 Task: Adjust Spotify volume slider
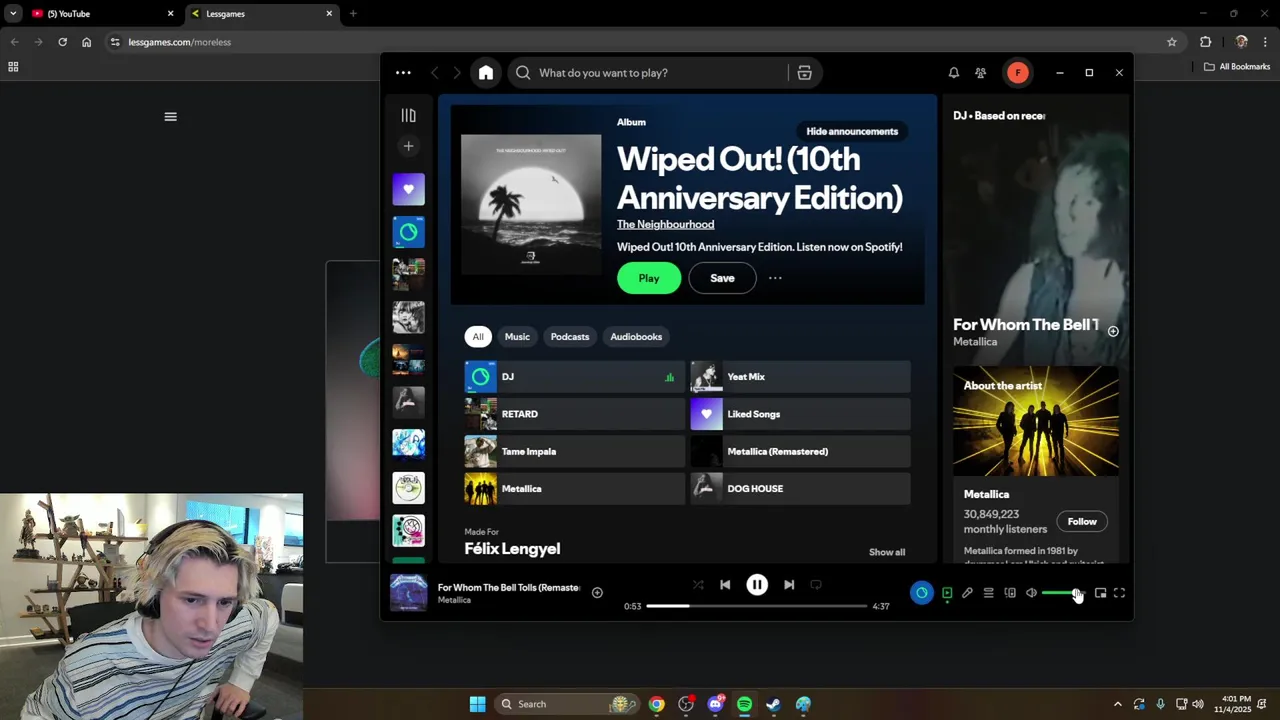click(x=1062, y=593)
